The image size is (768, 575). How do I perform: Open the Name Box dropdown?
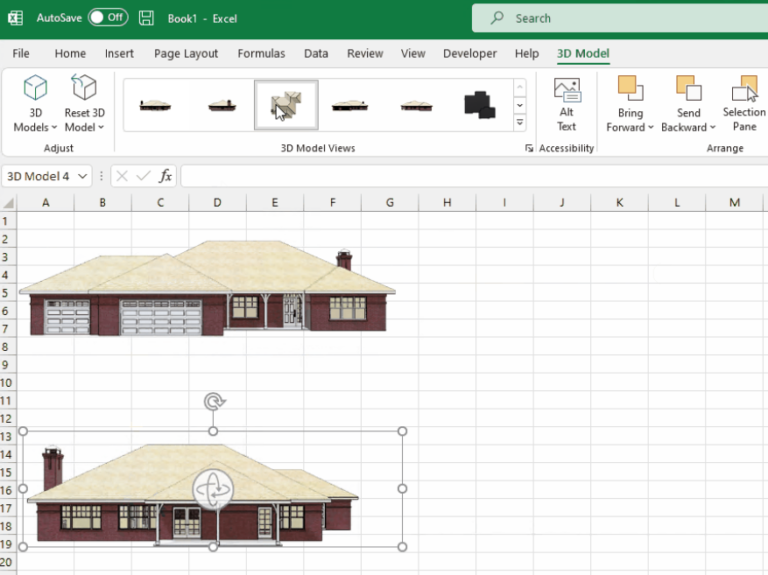click(82, 176)
